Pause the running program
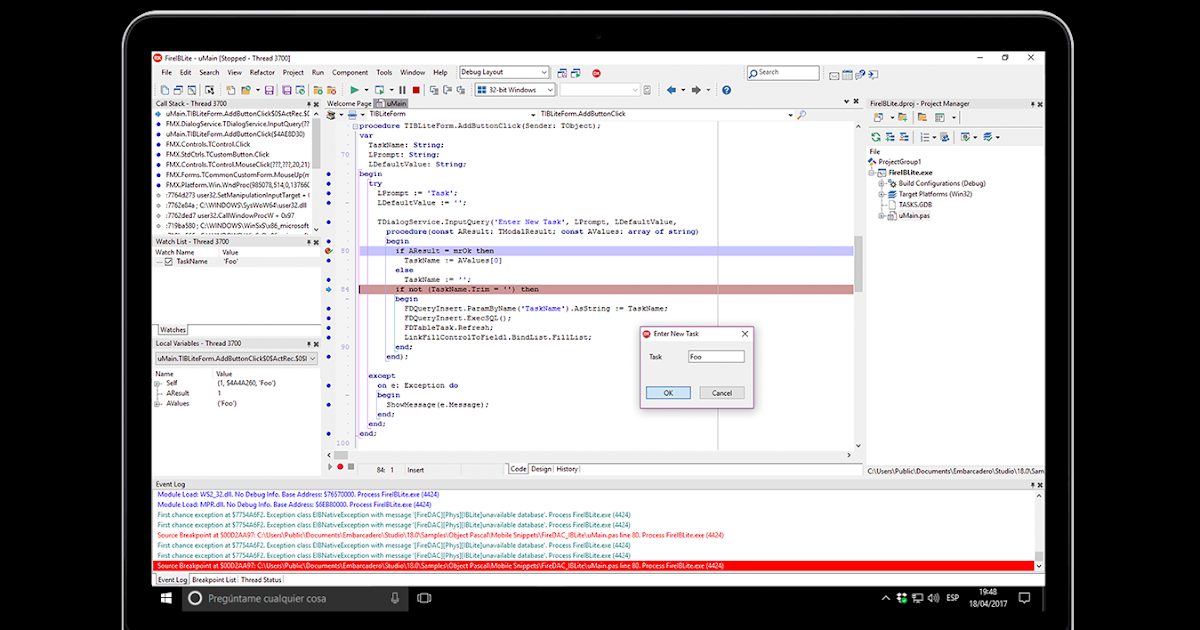This screenshot has height=630, width=1200. coord(402,89)
